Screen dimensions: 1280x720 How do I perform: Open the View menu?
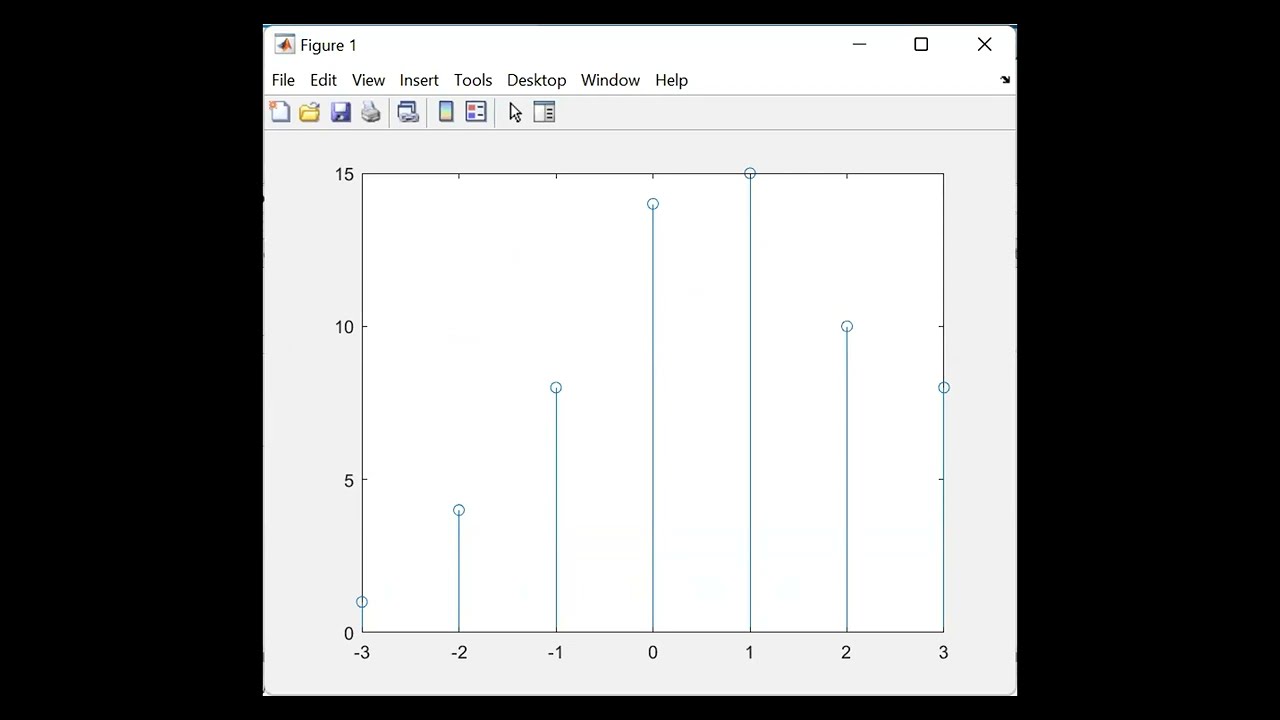[x=368, y=80]
